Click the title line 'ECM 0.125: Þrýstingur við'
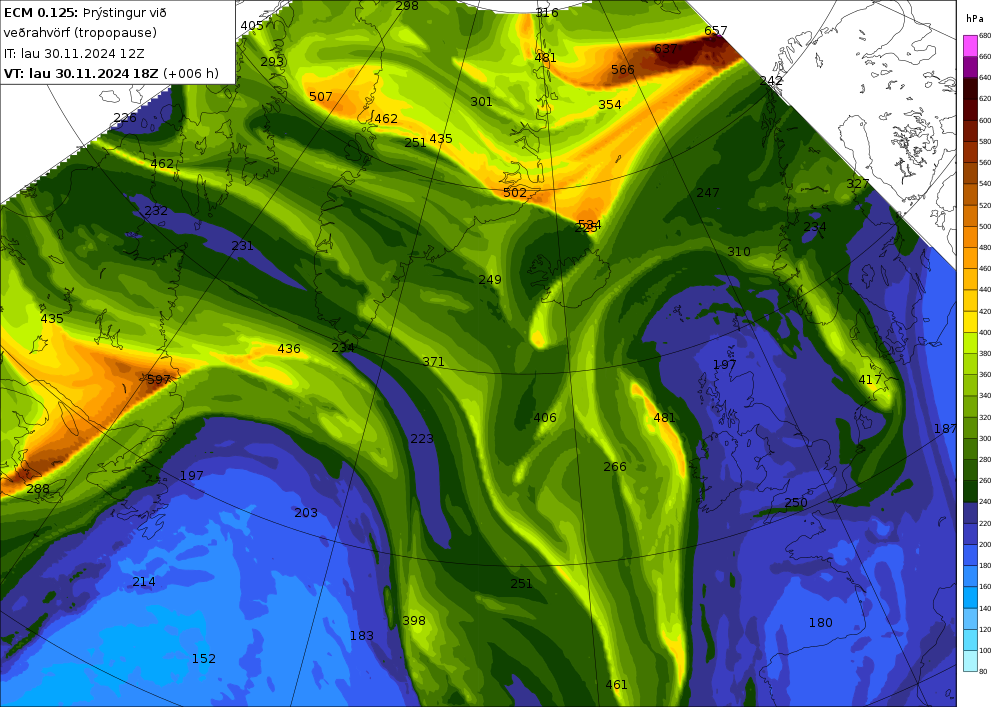The height and width of the screenshot is (707, 1000). [x=85, y=13]
